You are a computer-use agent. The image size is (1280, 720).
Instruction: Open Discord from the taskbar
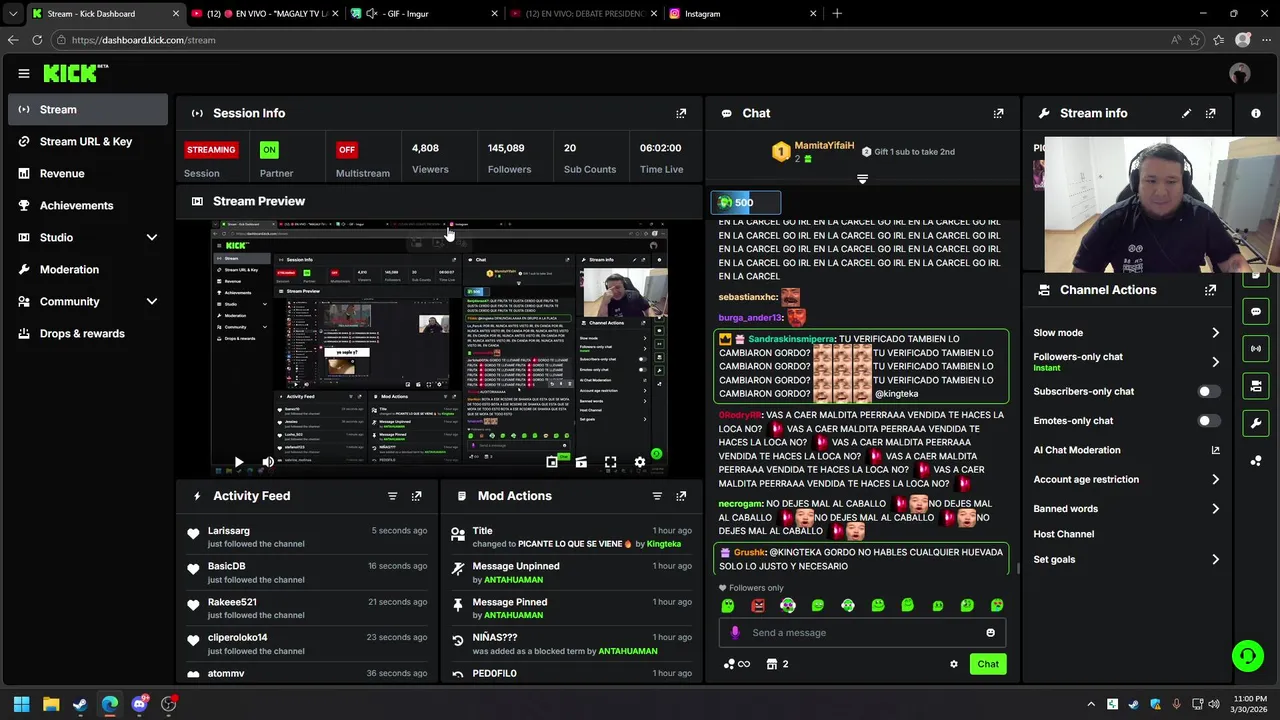click(139, 704)
